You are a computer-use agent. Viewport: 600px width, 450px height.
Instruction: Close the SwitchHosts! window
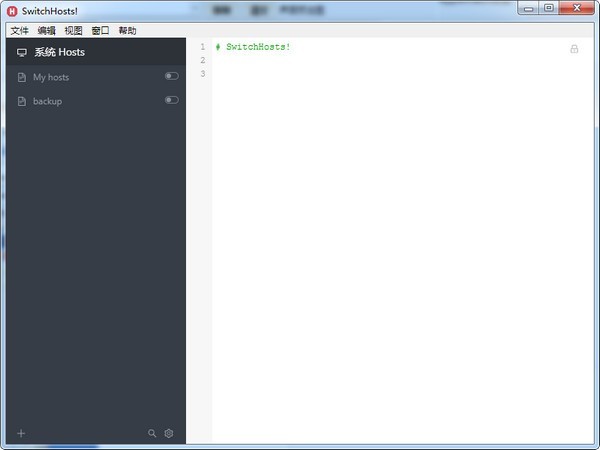[x=577, y=8]
